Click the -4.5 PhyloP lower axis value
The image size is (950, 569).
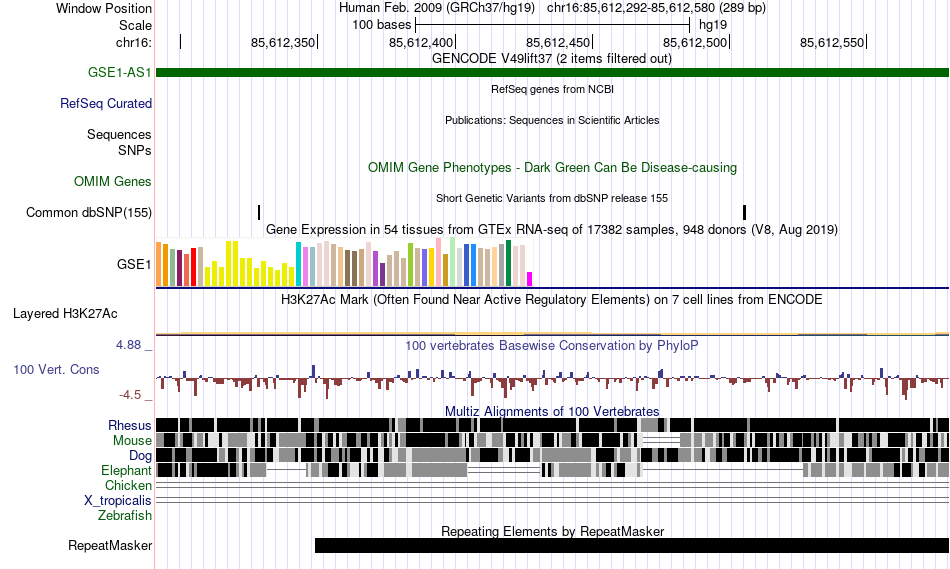point(130,395)
